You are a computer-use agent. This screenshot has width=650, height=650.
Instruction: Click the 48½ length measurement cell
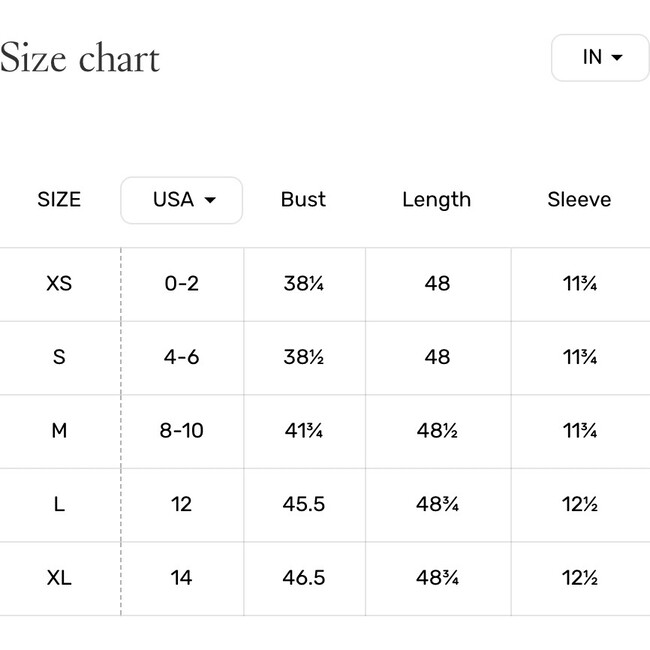pyautogui.click(x=437, y=431)
